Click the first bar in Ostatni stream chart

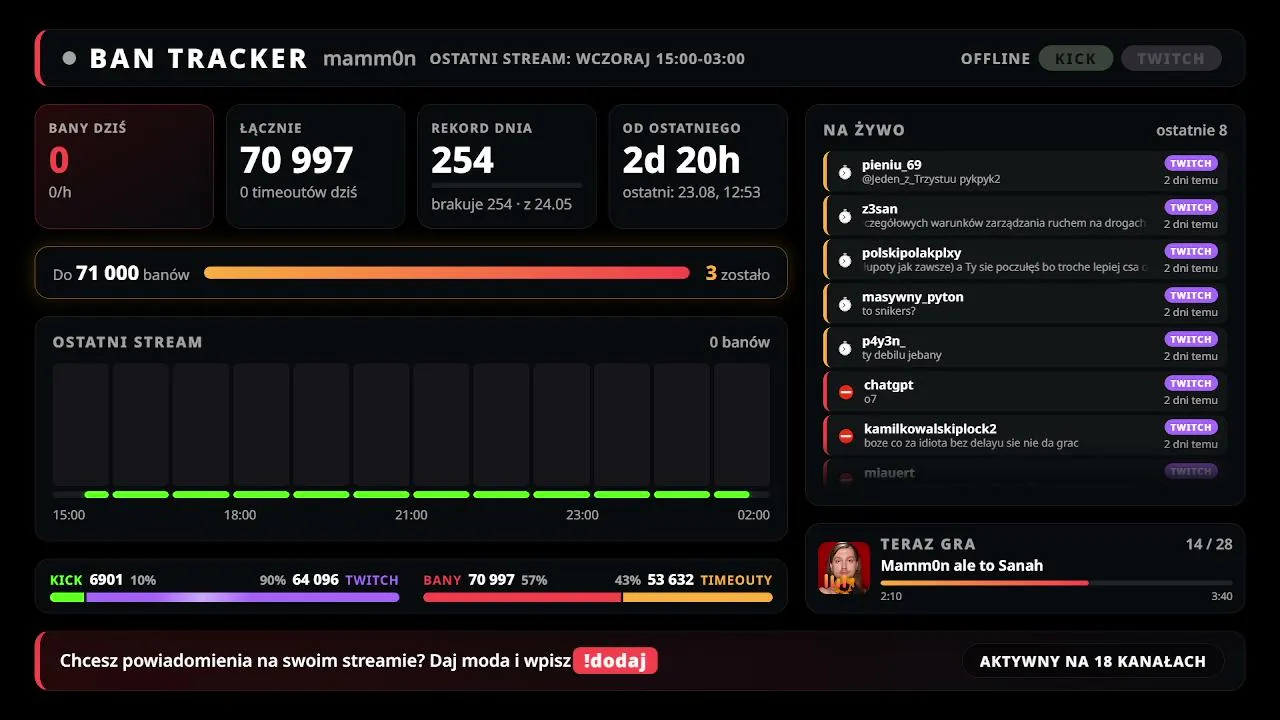click(81, 425)
